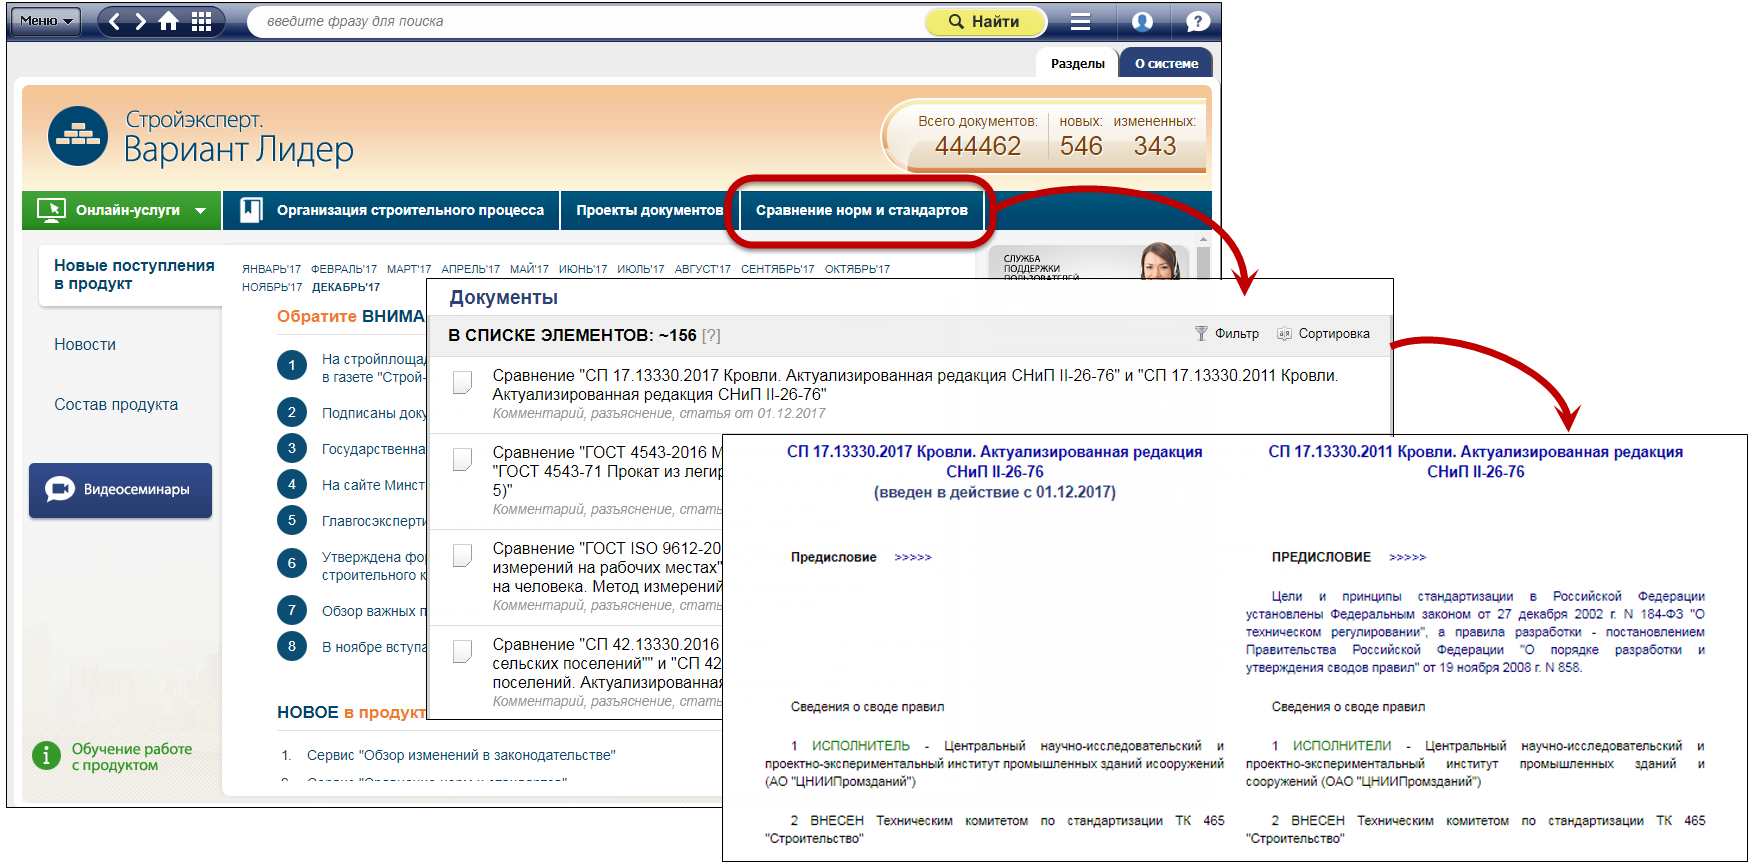Open the user profile icon

click(1142, 21)
